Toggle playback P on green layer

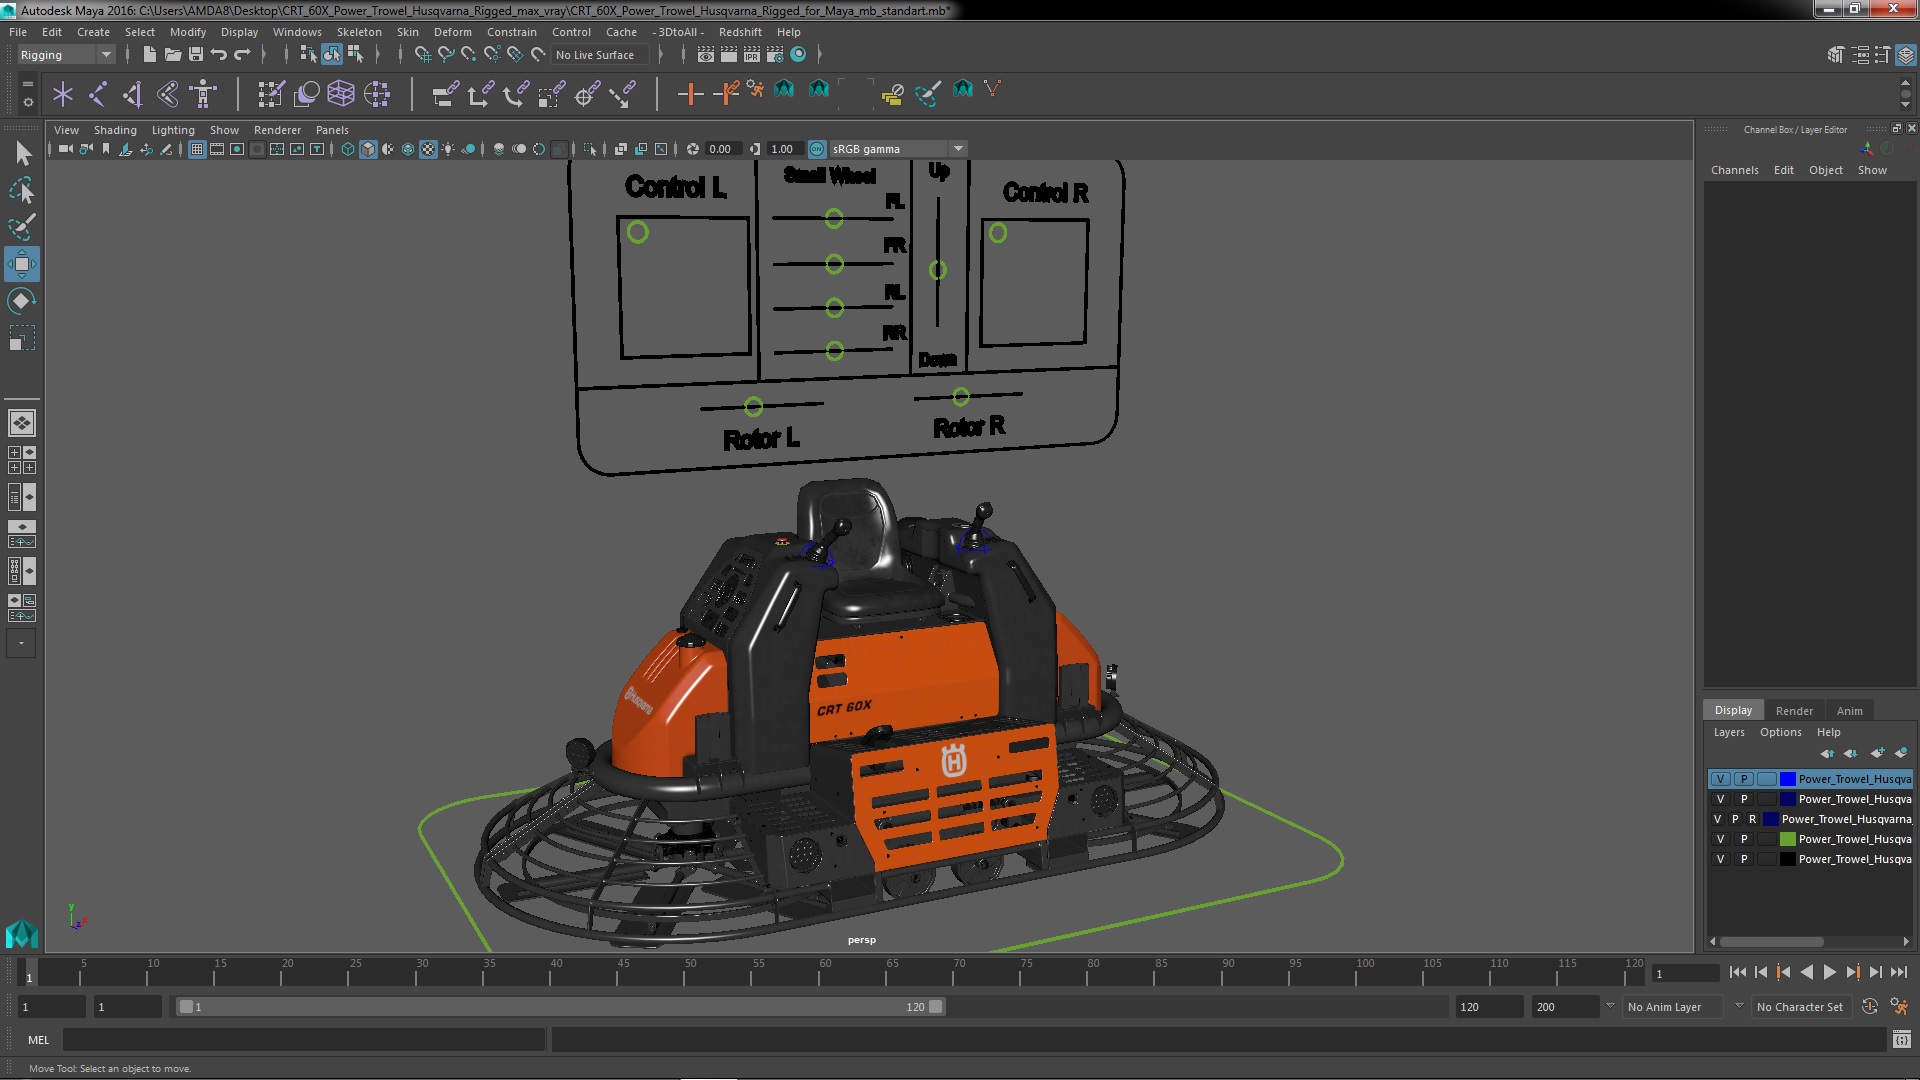coord(1744,839)
